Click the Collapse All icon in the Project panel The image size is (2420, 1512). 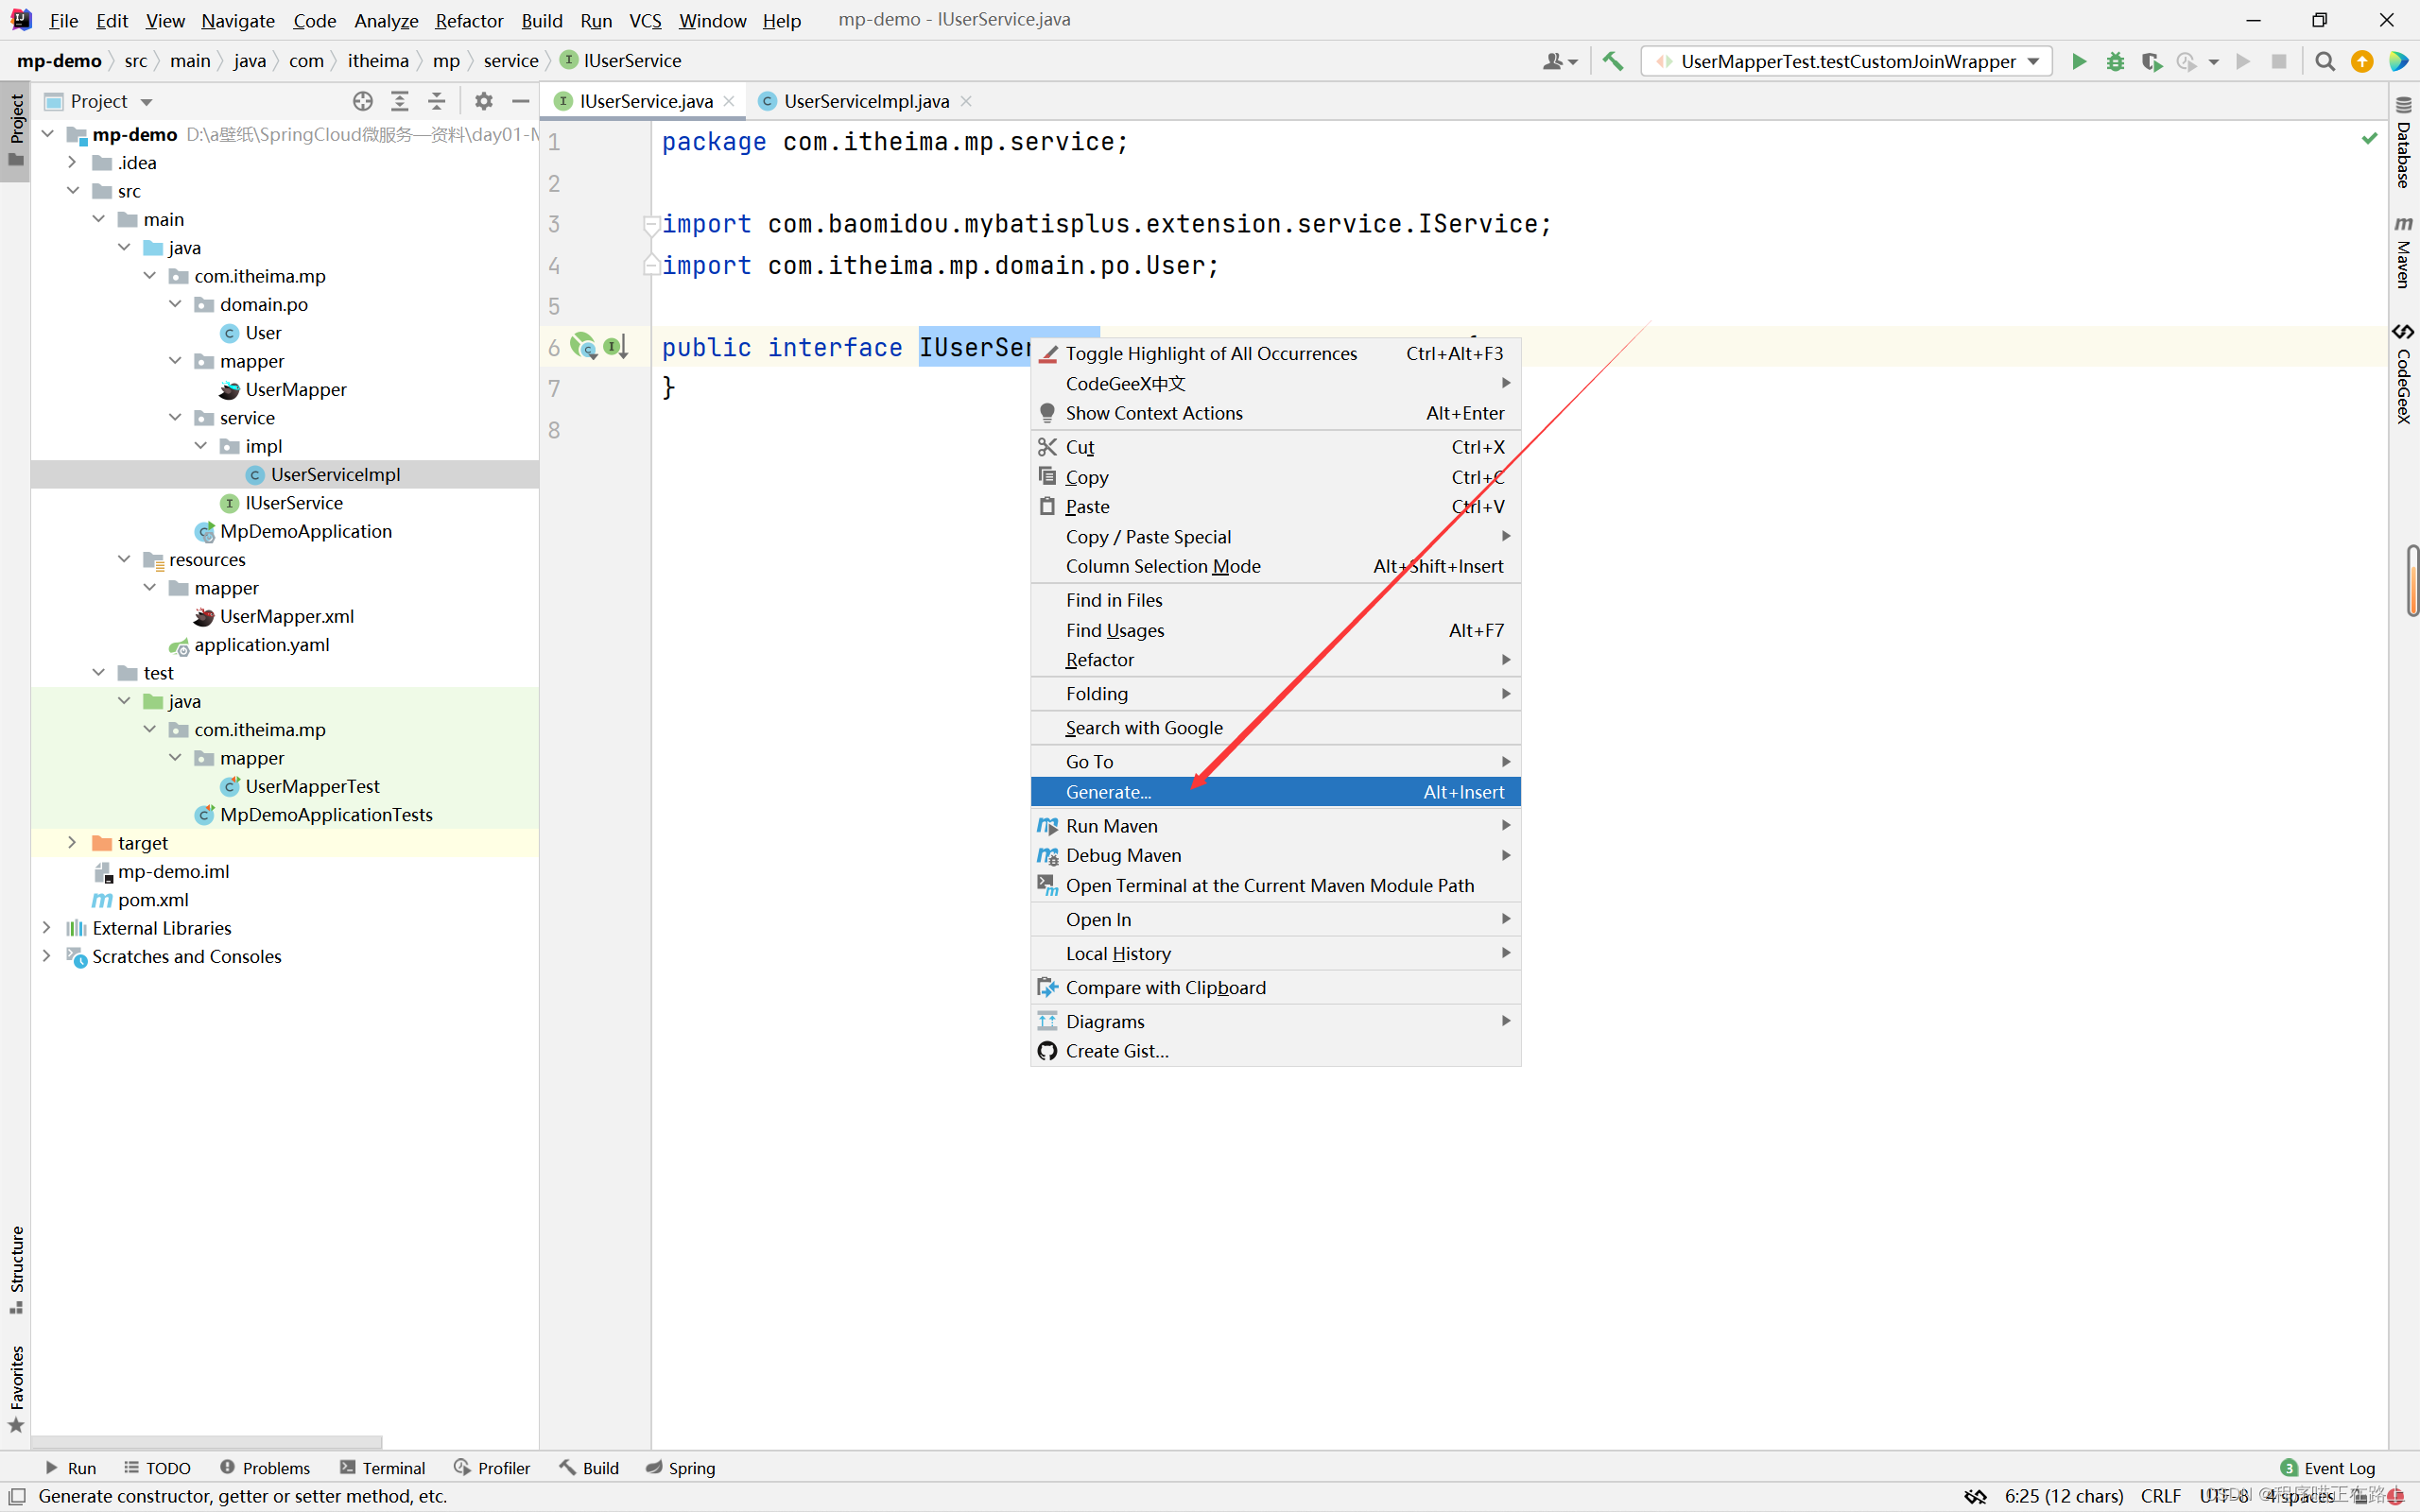(437, 101)
